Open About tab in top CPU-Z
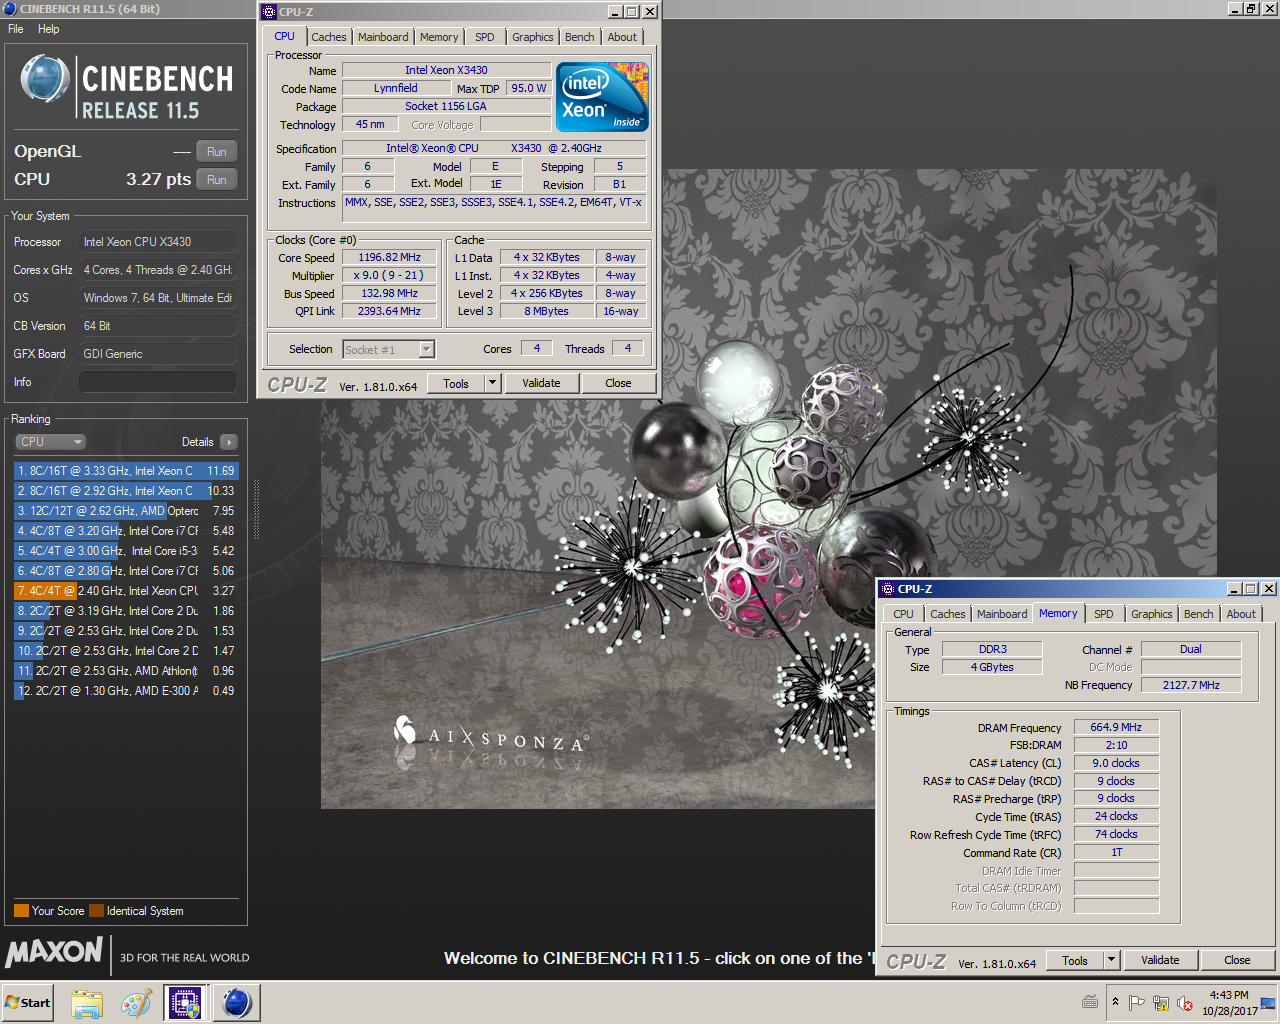 (622, 37)
